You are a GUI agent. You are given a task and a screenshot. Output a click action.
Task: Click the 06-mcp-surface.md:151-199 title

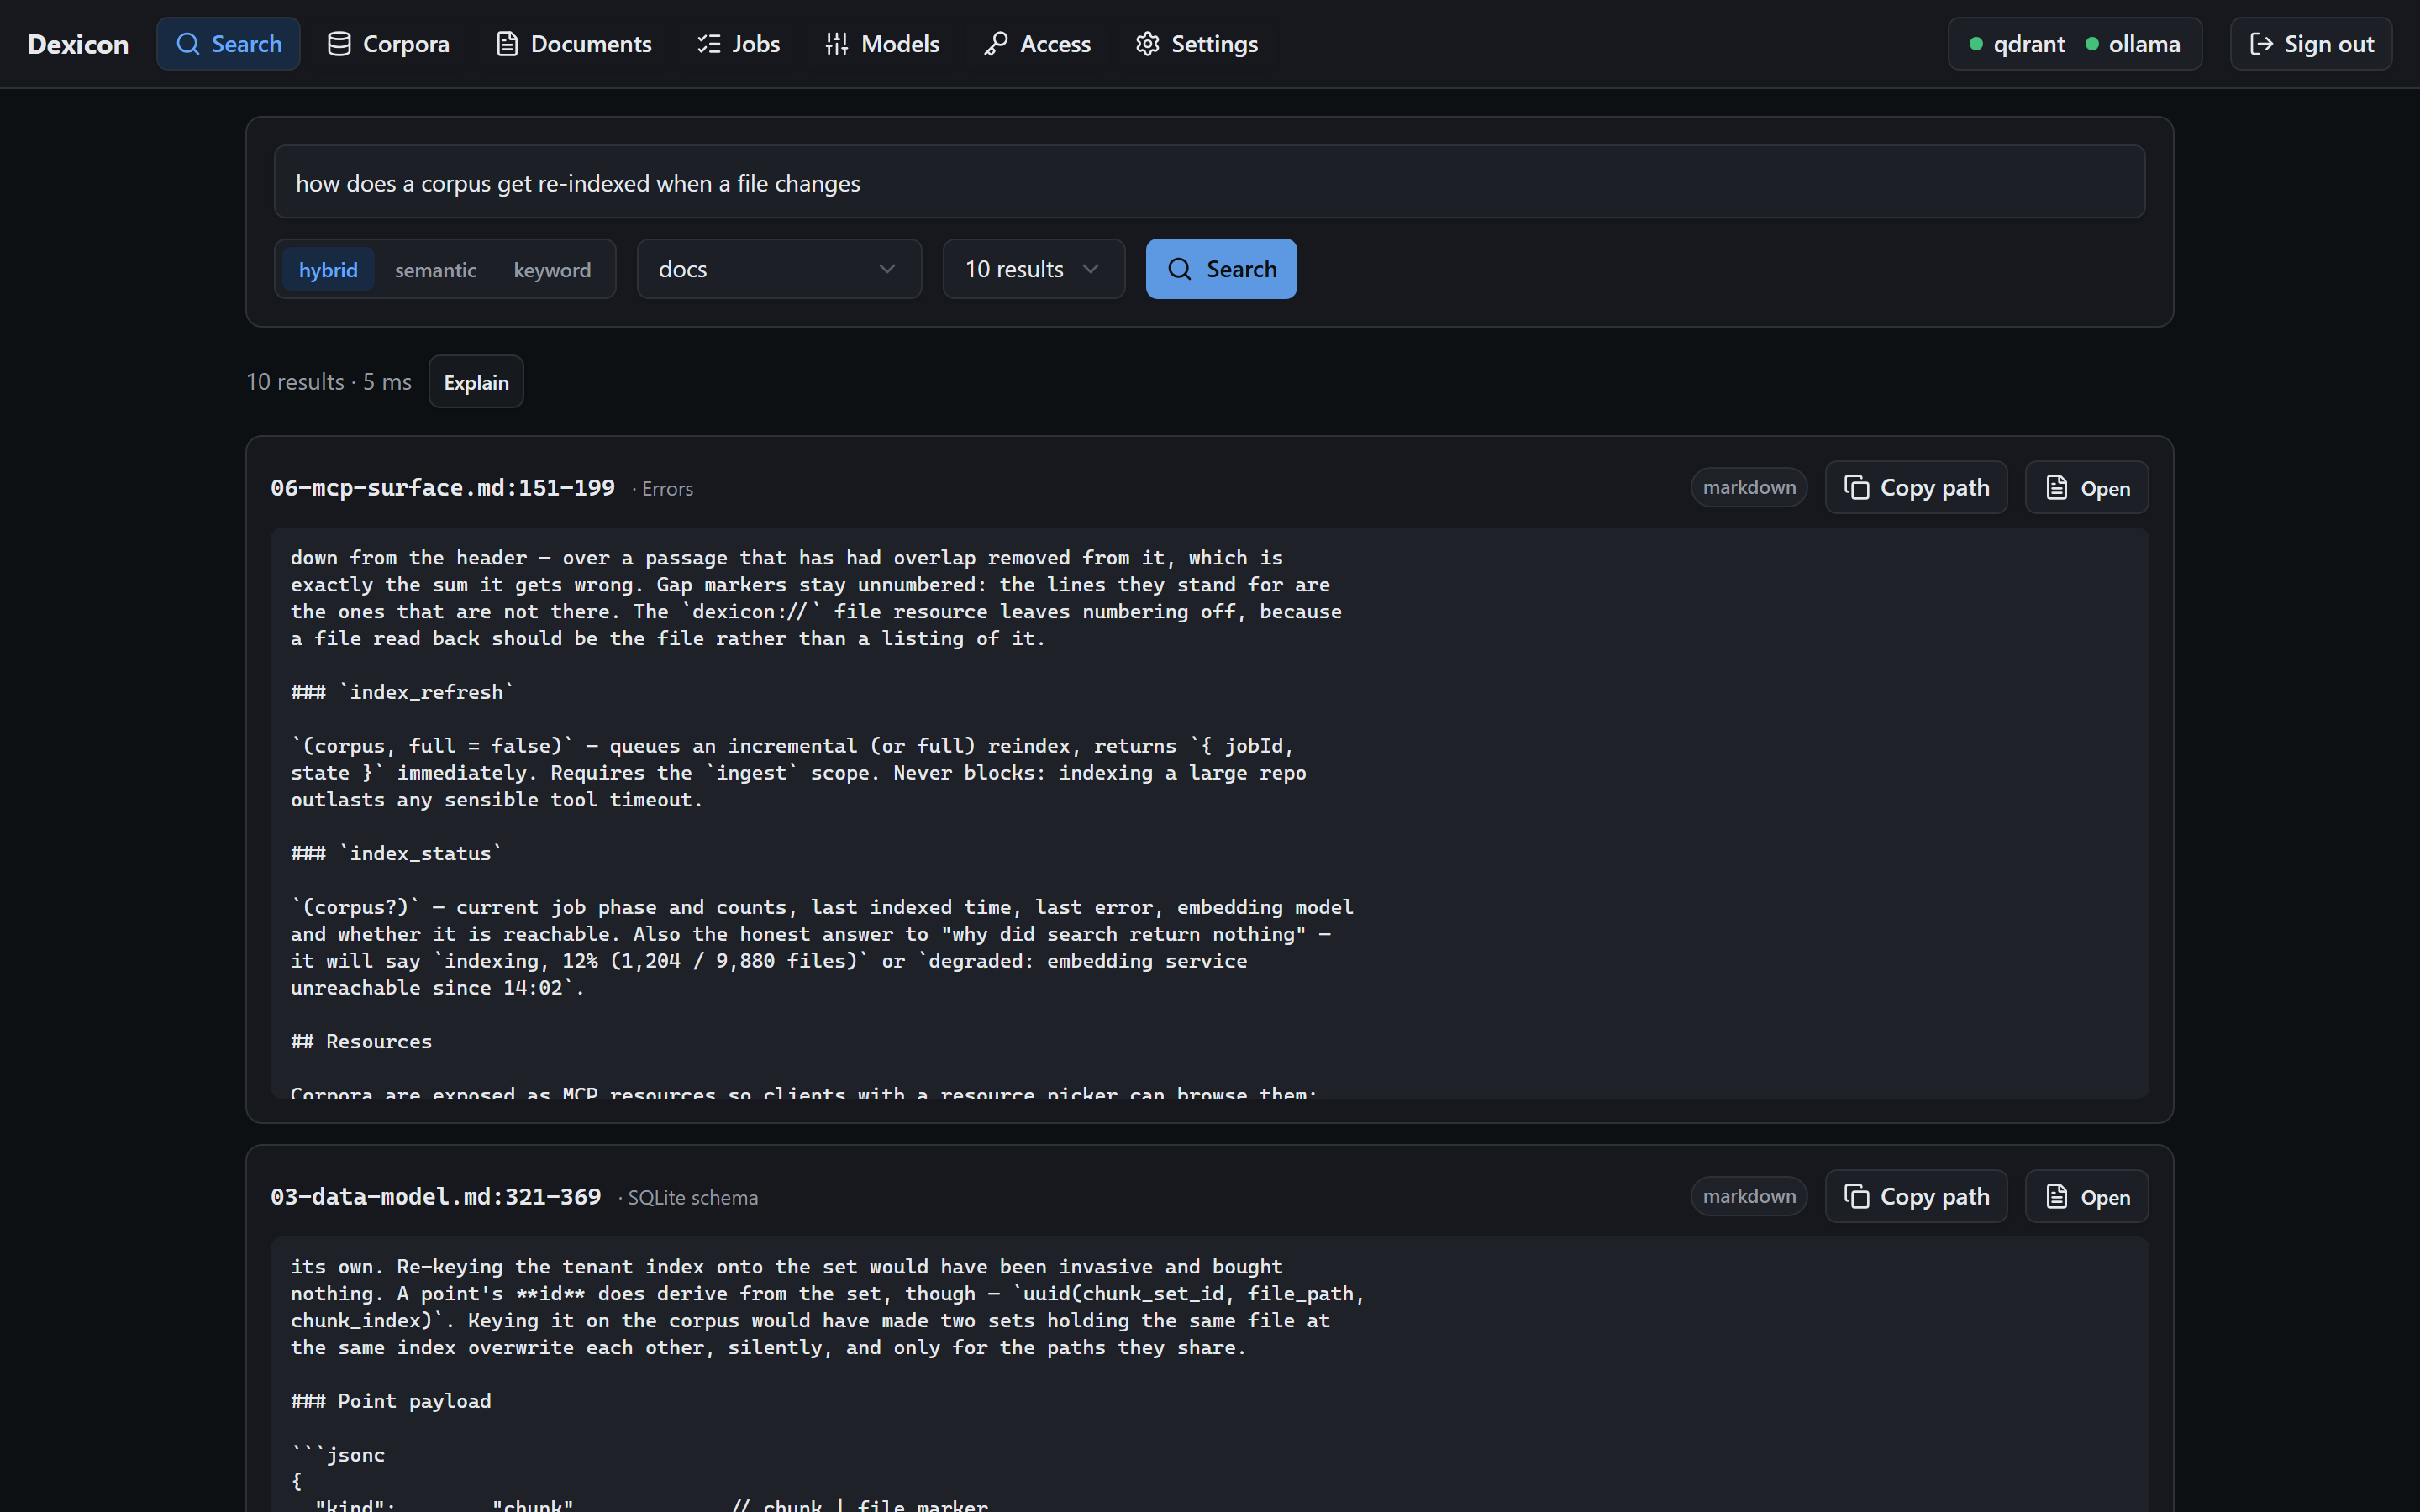pos(443,488)
